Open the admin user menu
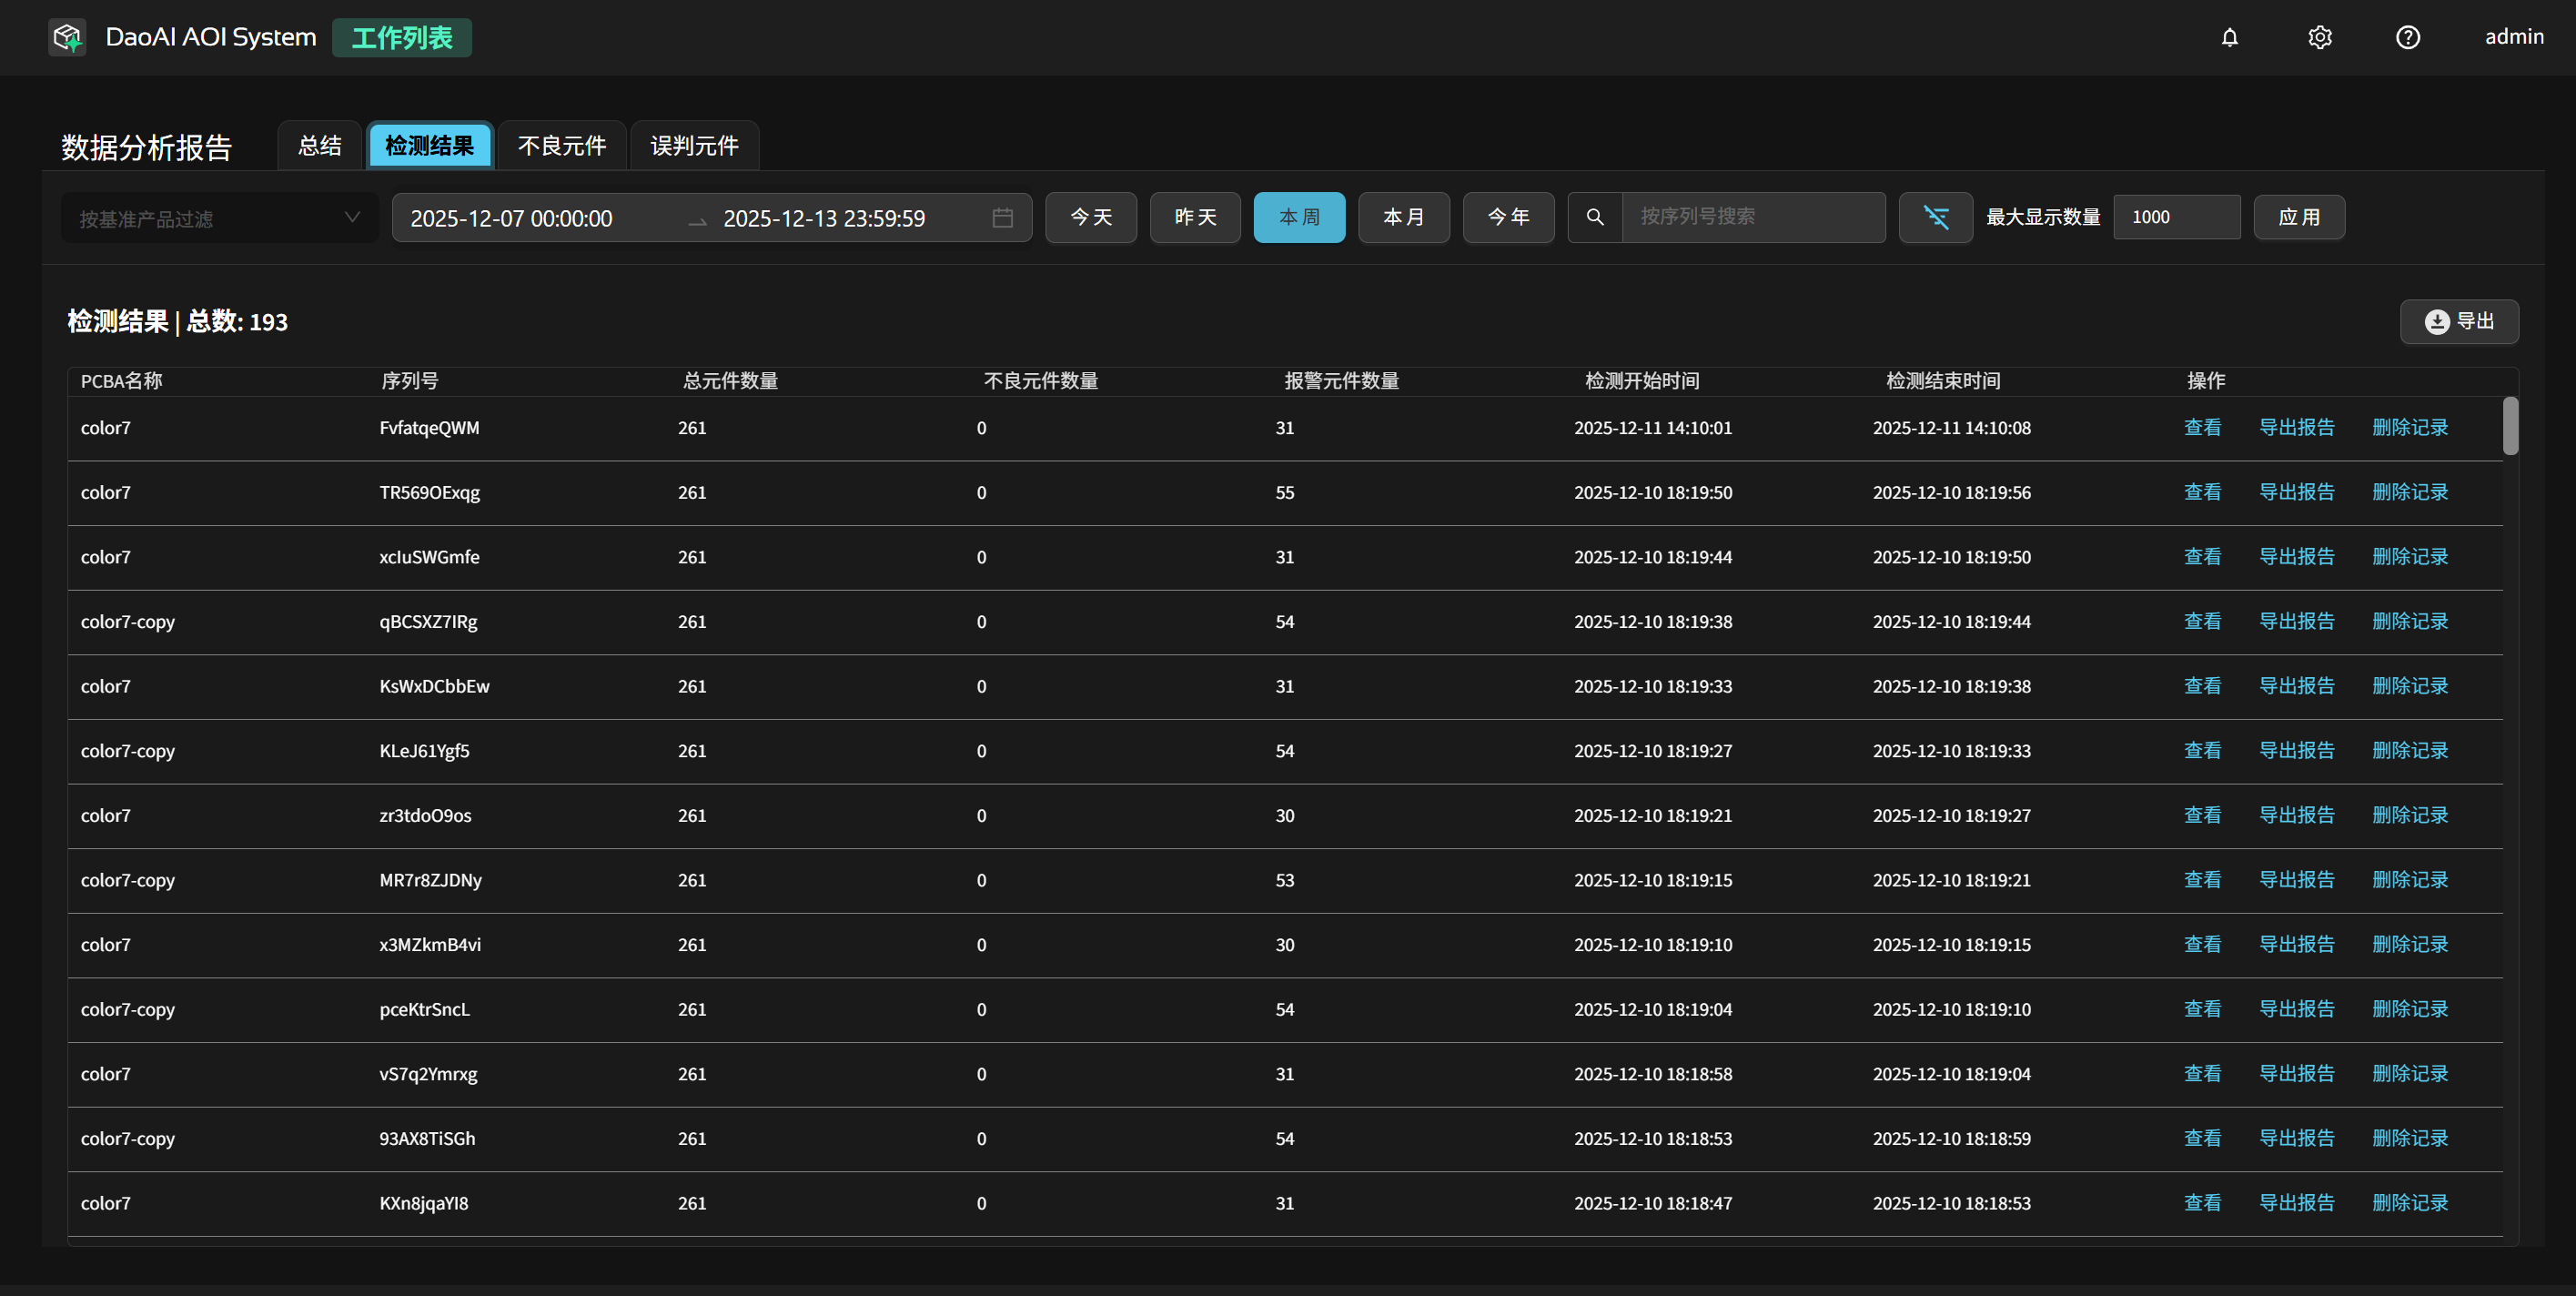The height and width of the screenshot is (1296, 2576). click(2513, 37)
